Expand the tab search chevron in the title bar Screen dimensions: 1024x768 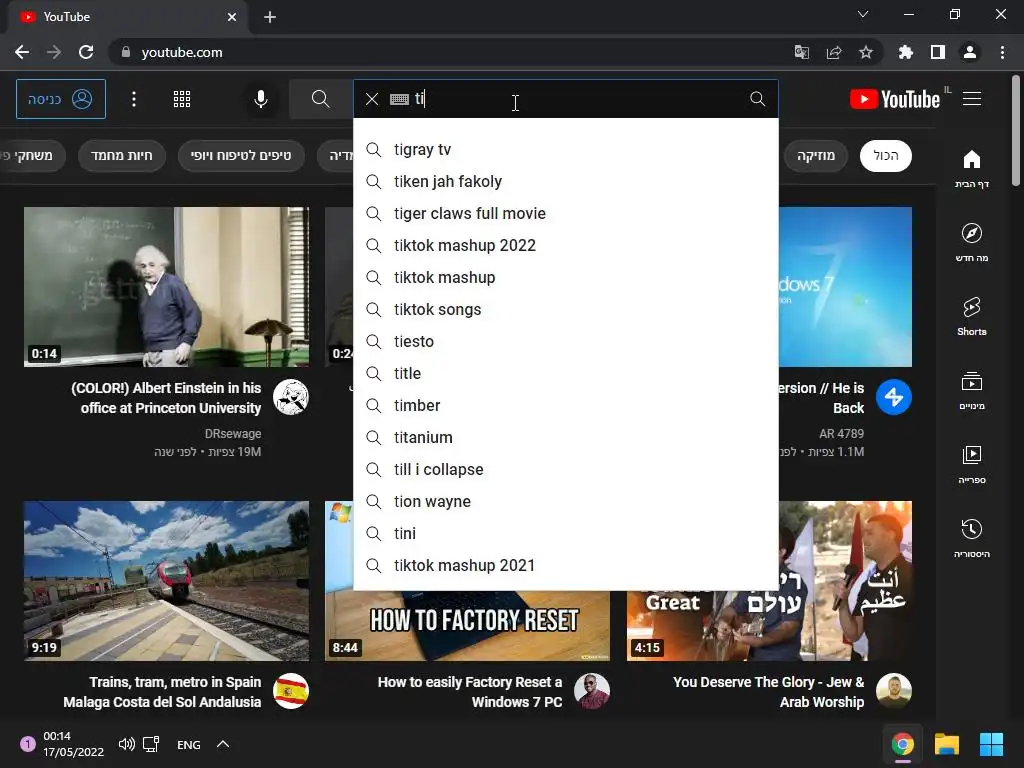(x=863, y=14)
